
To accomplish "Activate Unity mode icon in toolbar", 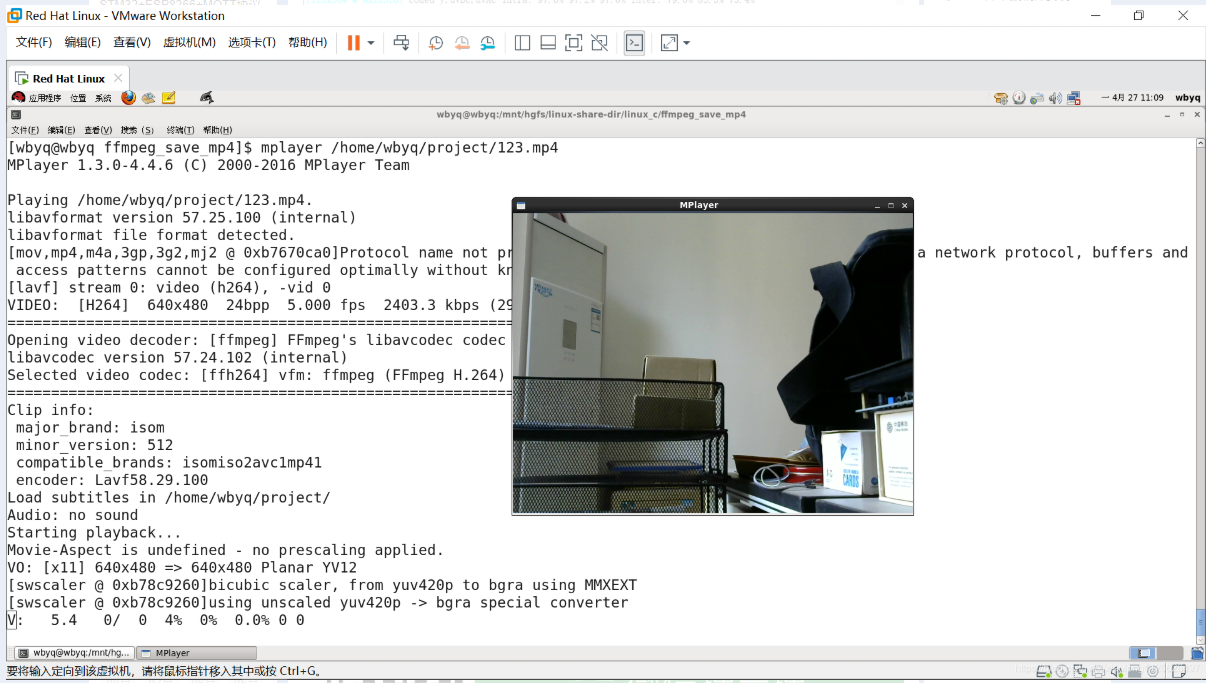I will [598, 43].
